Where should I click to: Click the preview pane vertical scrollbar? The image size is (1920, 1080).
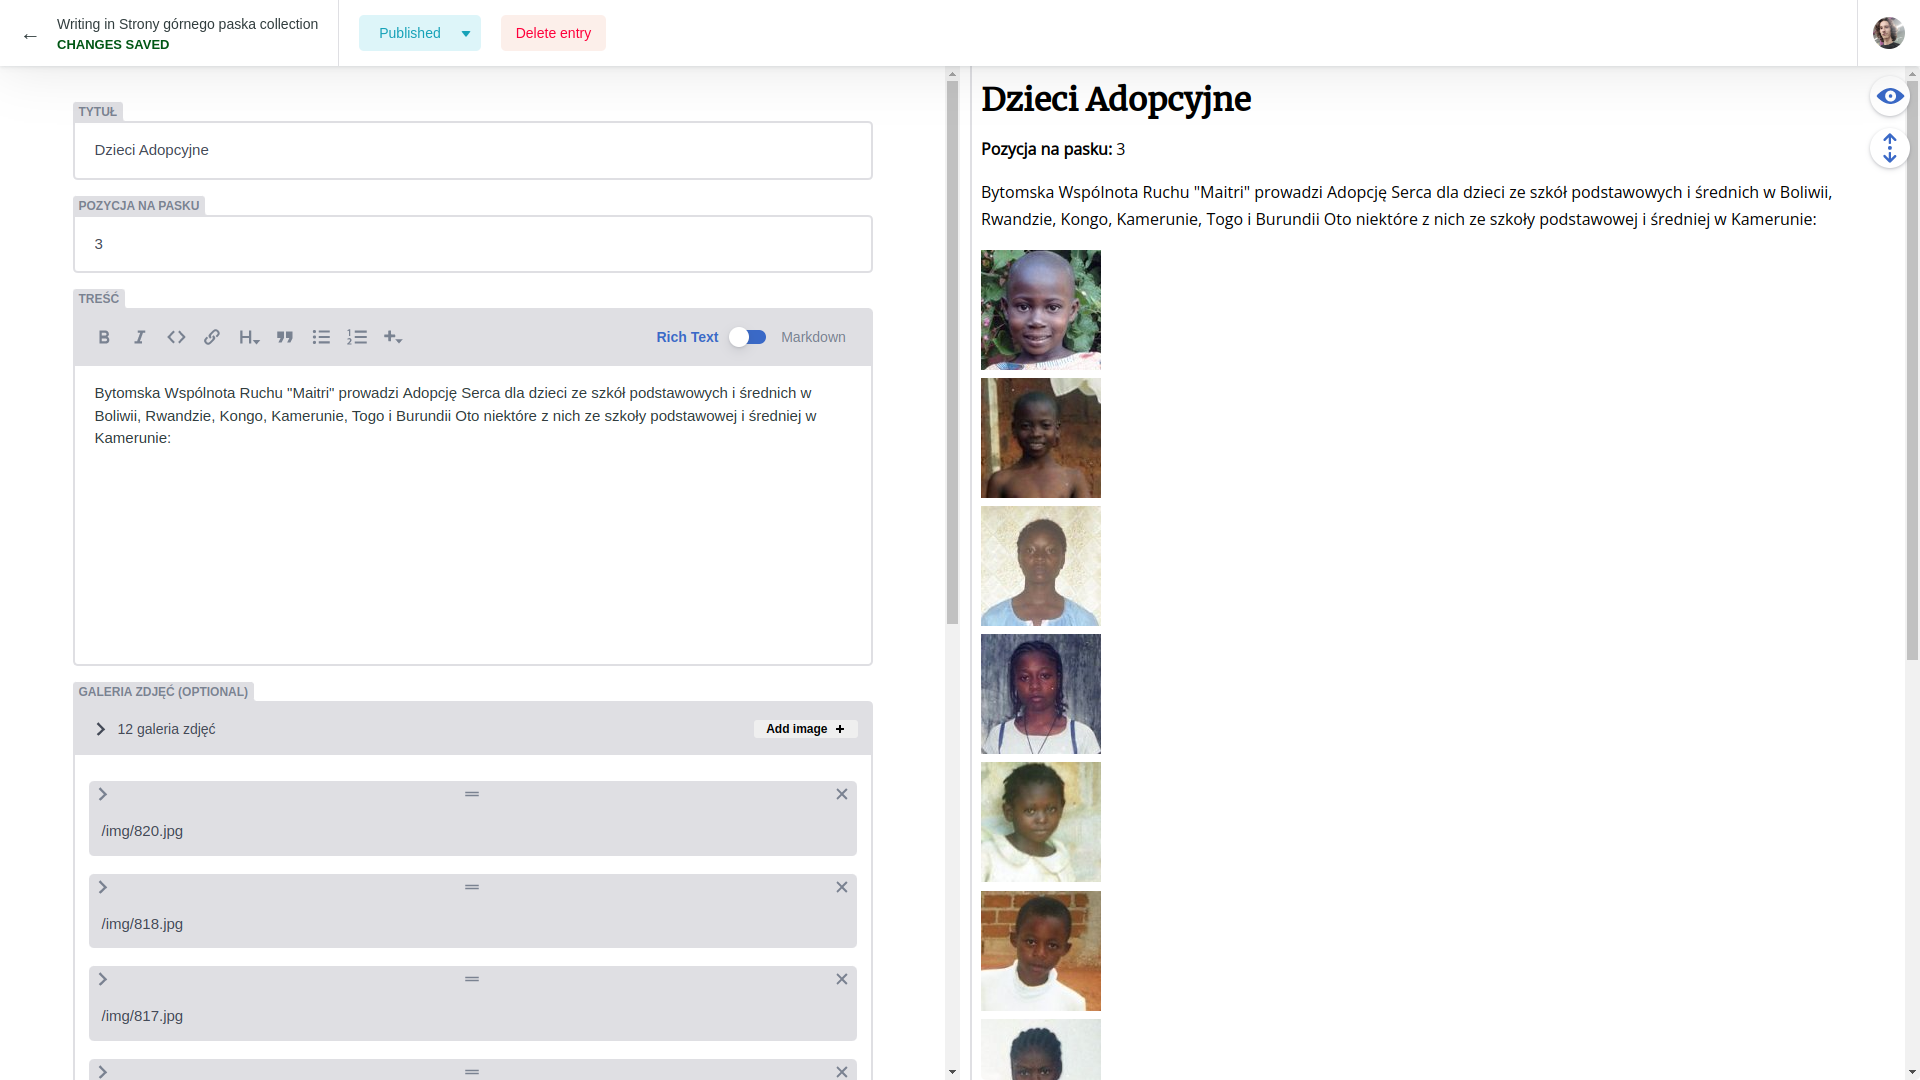coord(1912,370)
